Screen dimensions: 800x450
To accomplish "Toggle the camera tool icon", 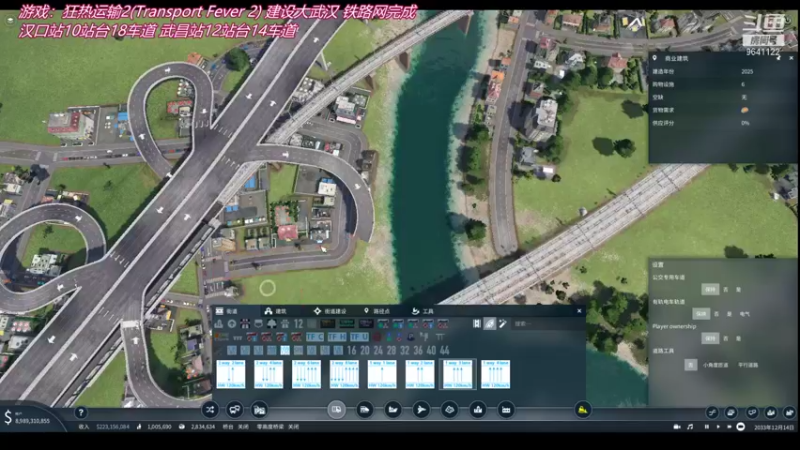I will coord(677,427).
